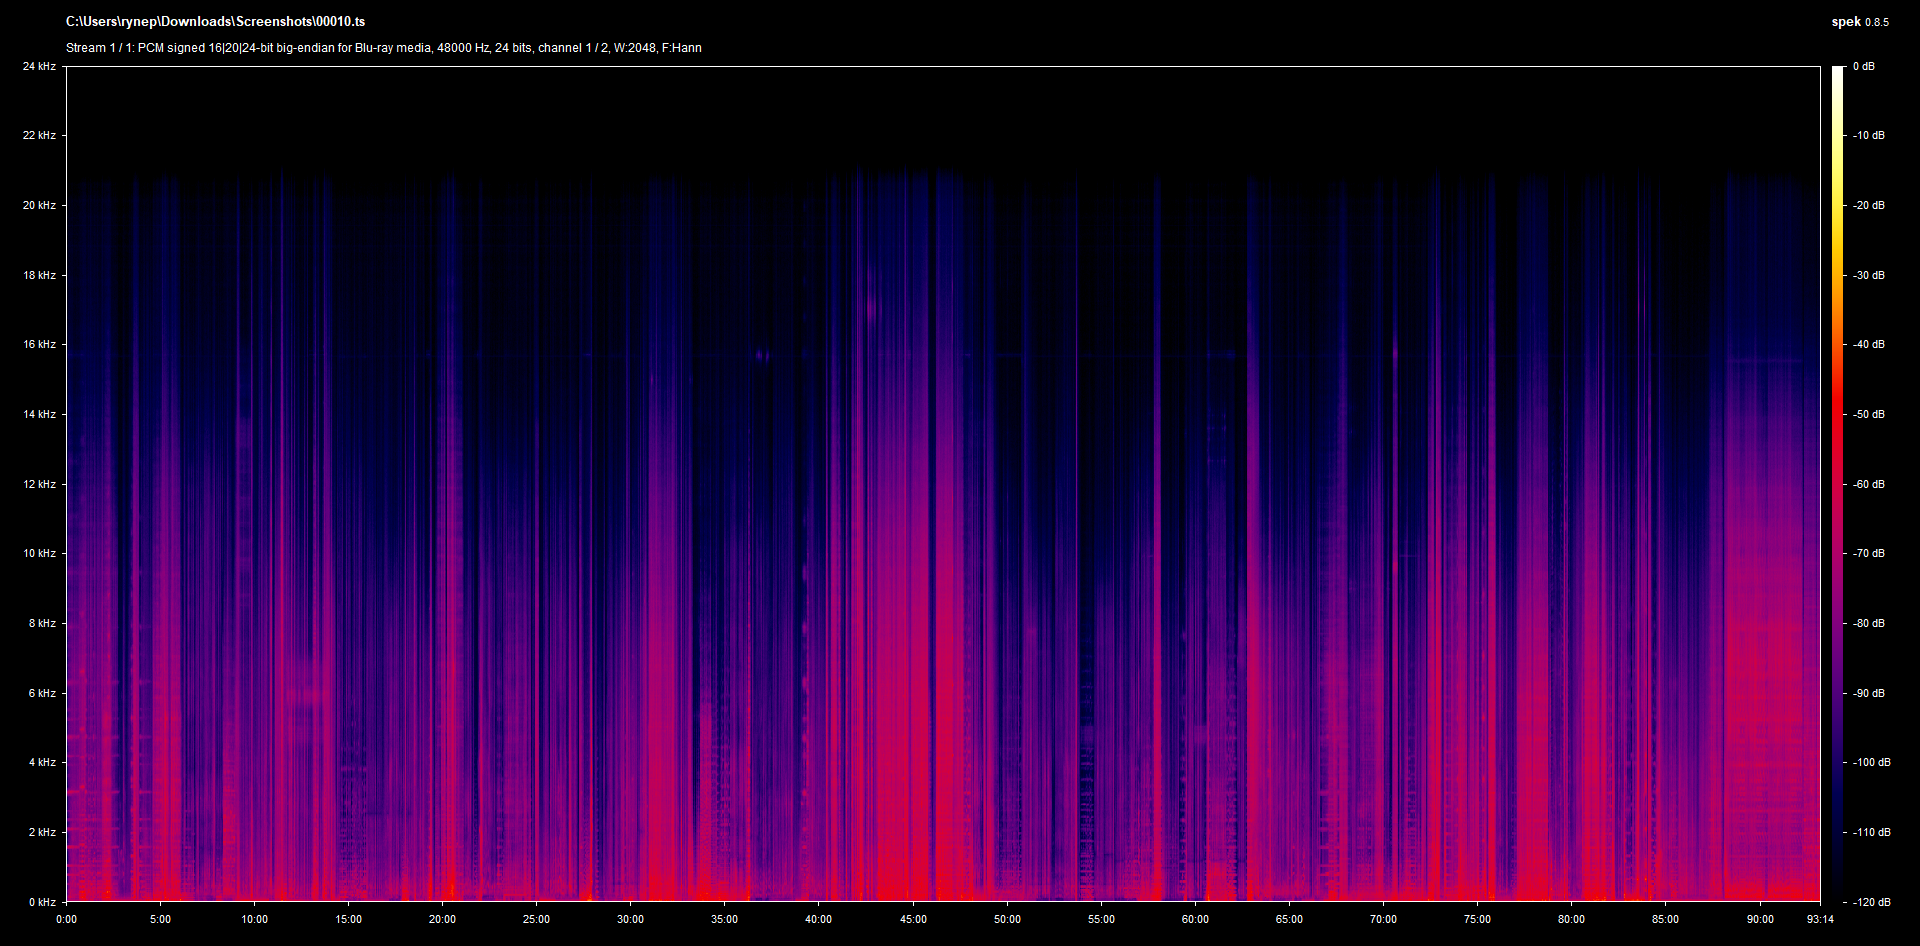Click the spek 0.8.5 version label
The height and width of the screenshot is (946, 1920).
tap(1859, 21)
